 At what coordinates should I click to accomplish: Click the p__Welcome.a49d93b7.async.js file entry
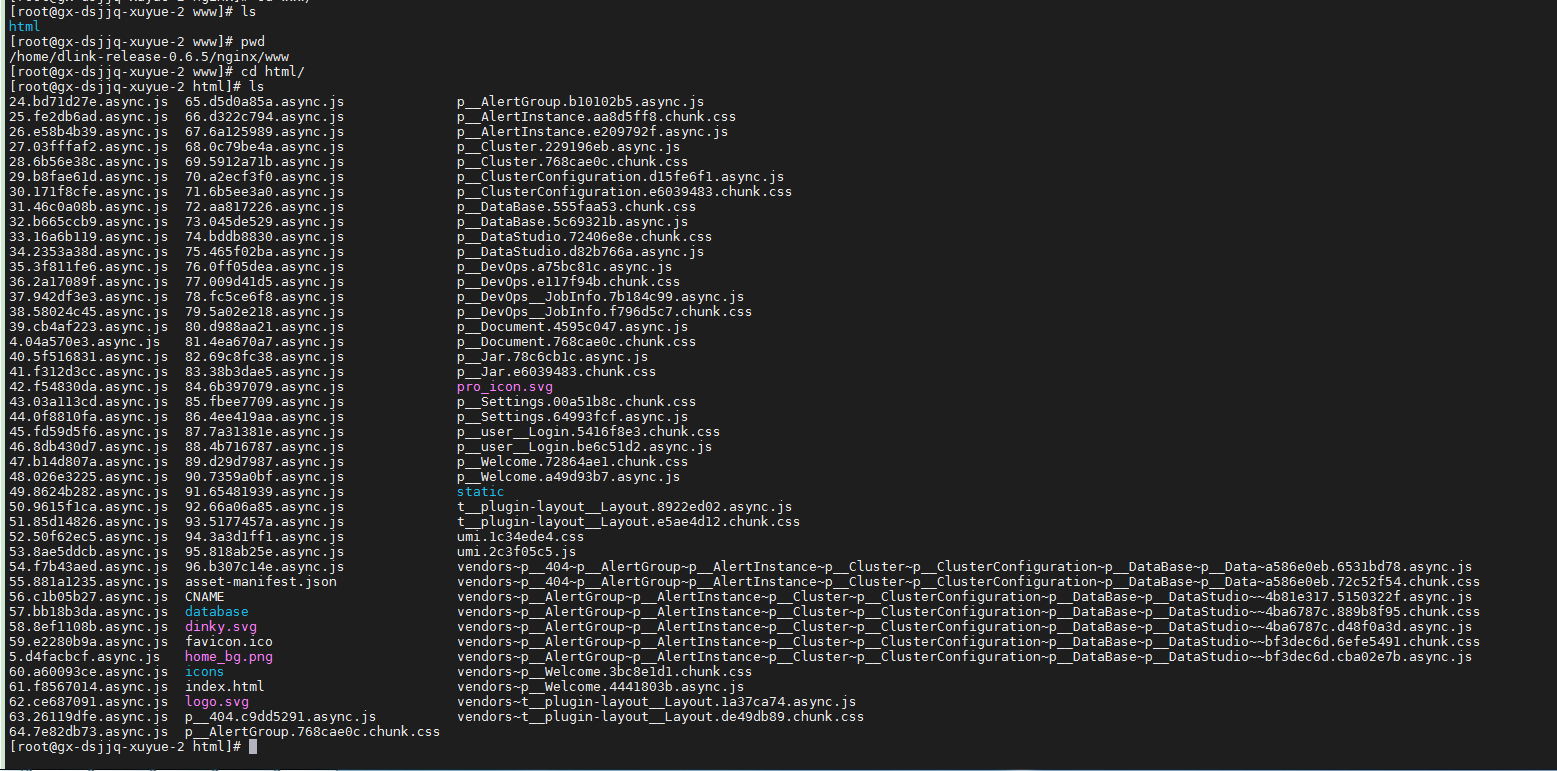568,477
